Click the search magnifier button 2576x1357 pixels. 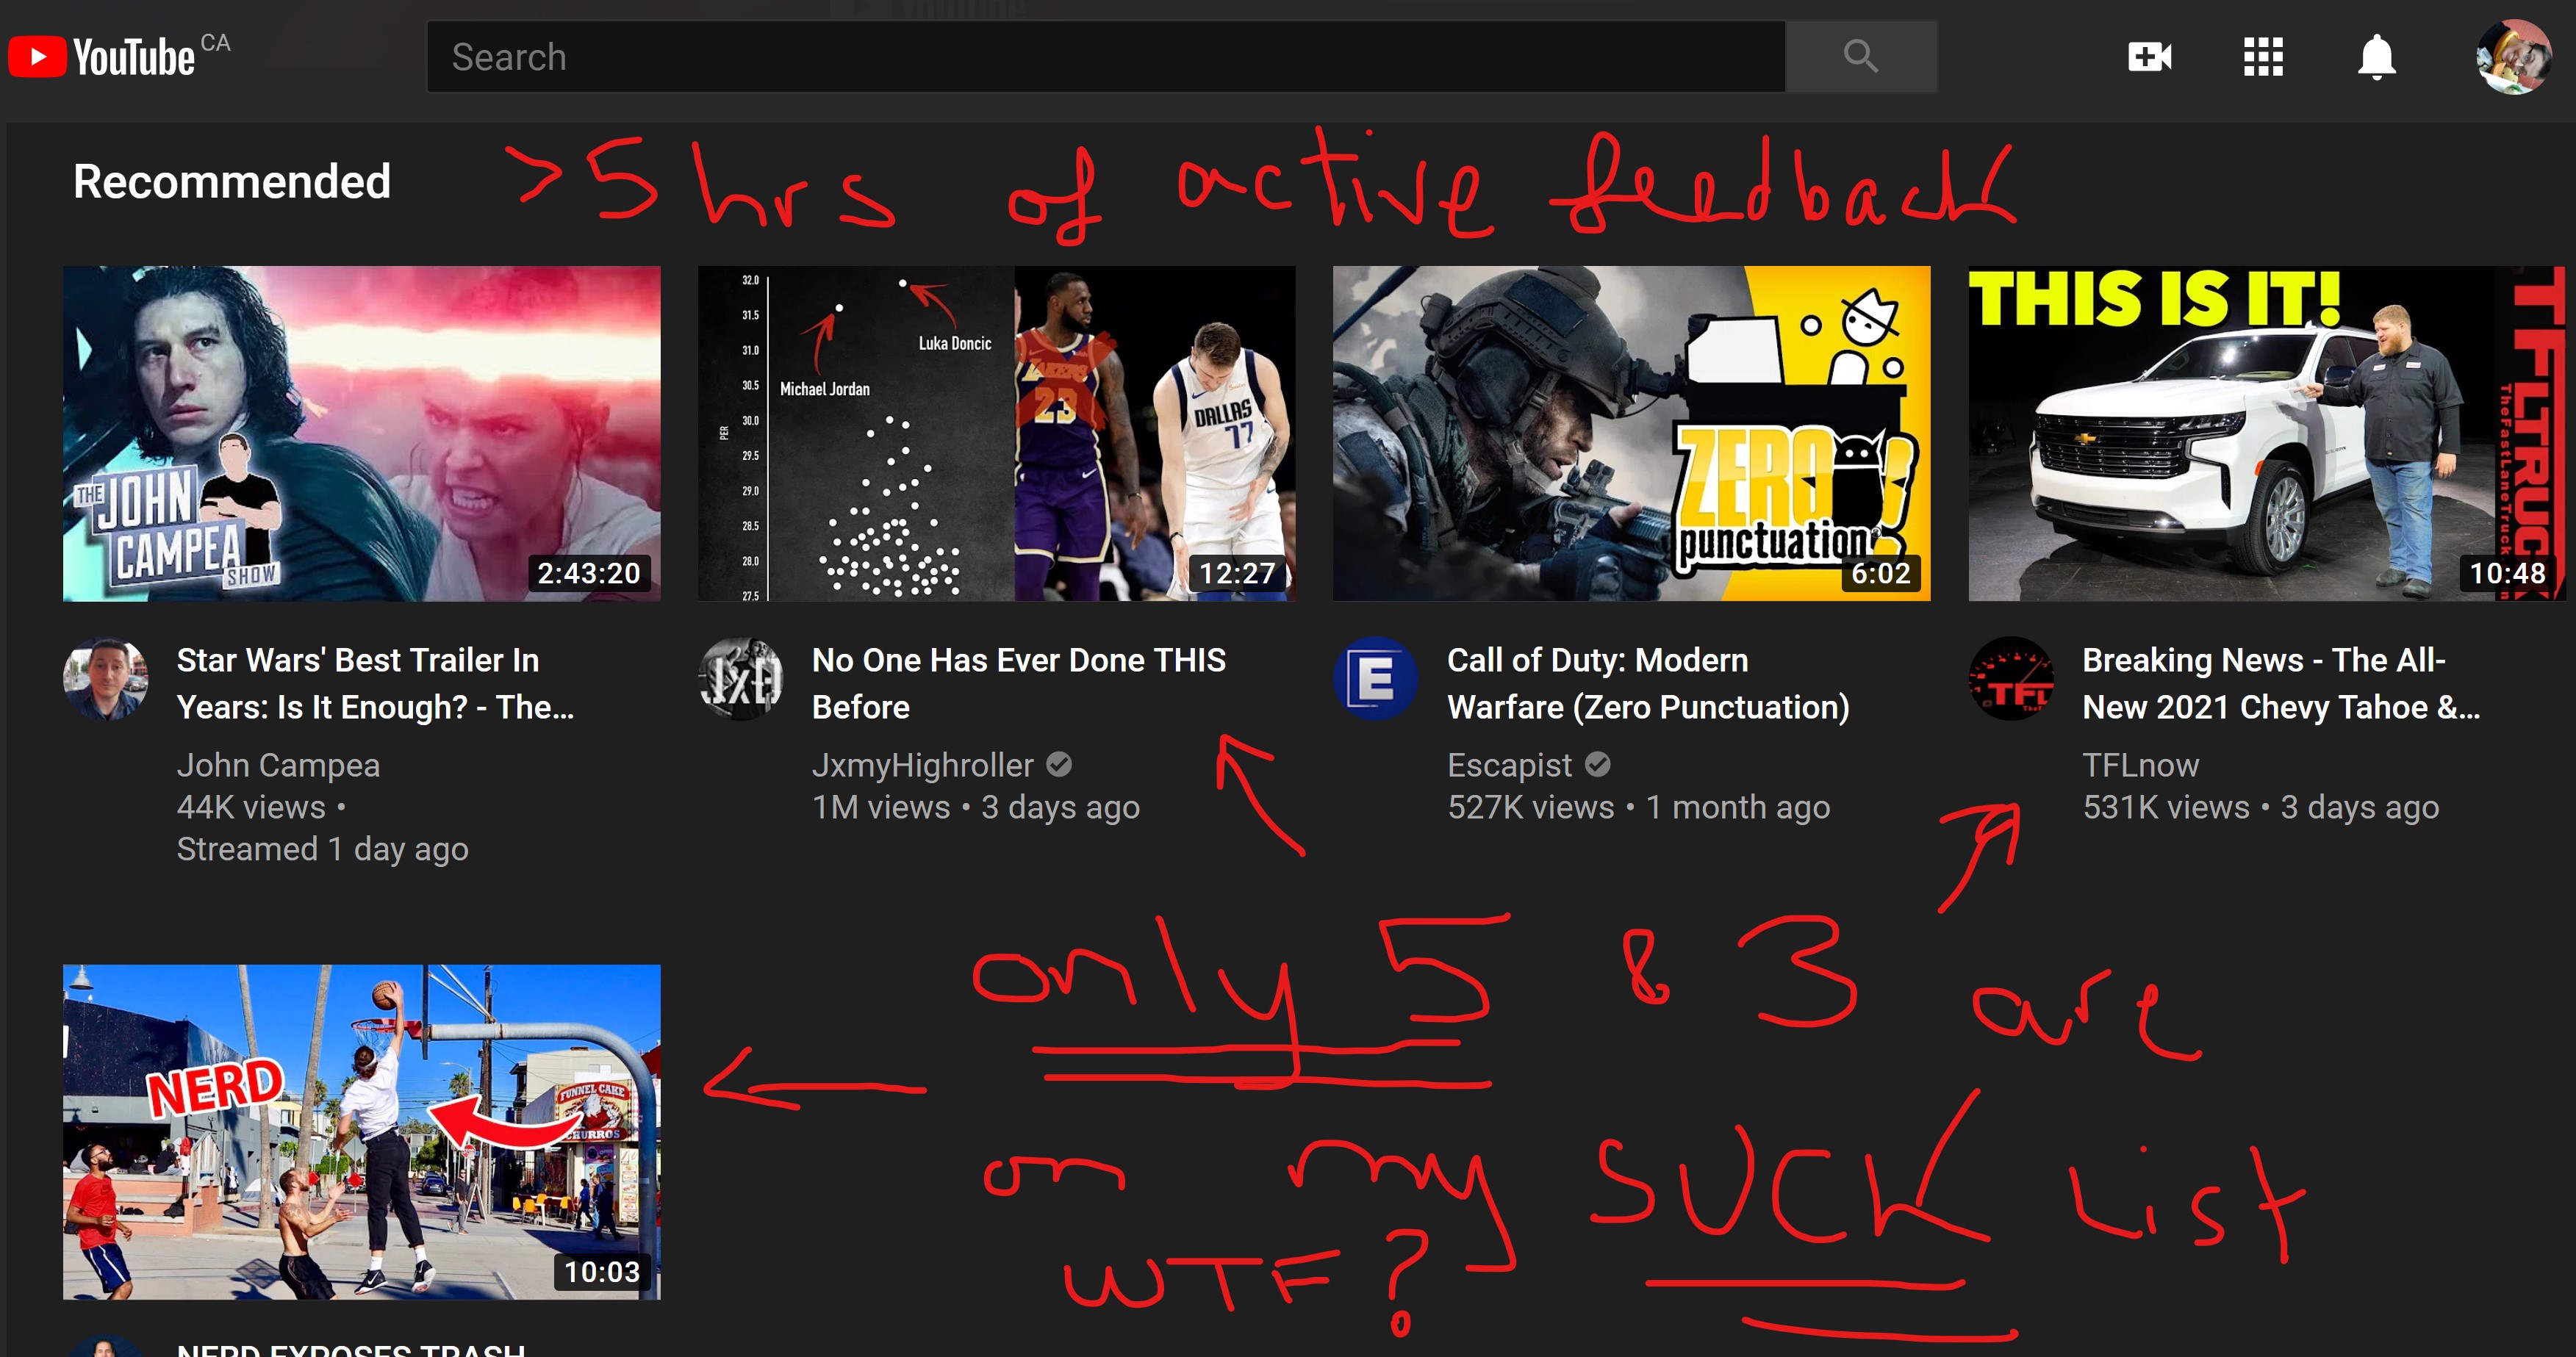[1861, 57]
